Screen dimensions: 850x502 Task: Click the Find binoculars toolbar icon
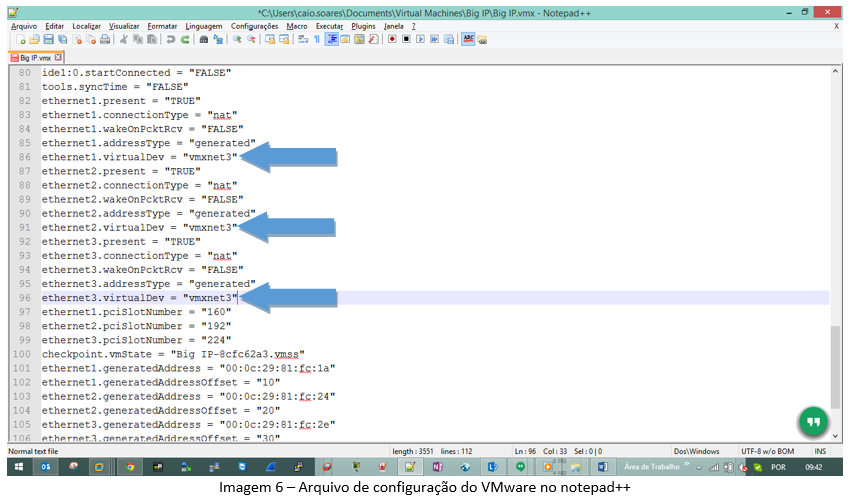click(x=204, y=39)
